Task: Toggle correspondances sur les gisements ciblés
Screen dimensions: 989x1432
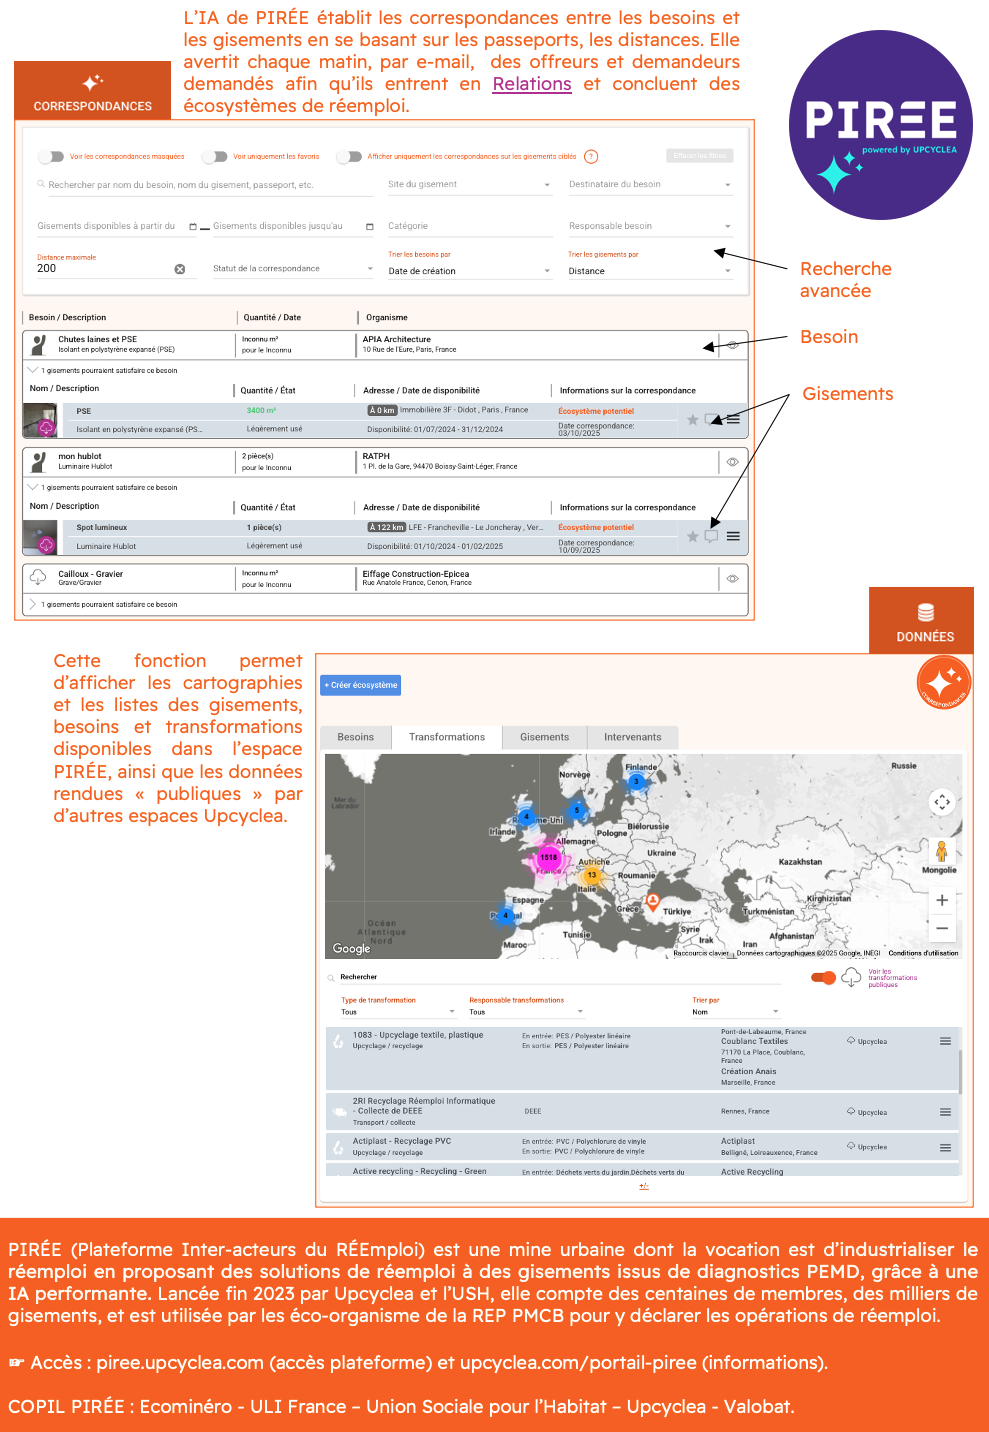Action: click(349, 157)
